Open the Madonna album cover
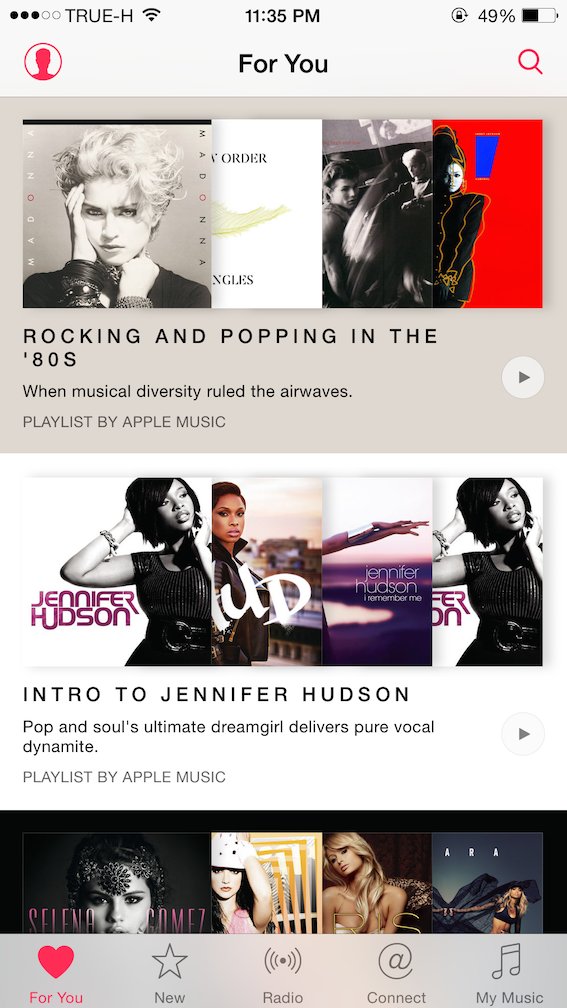 click(117, 213)
